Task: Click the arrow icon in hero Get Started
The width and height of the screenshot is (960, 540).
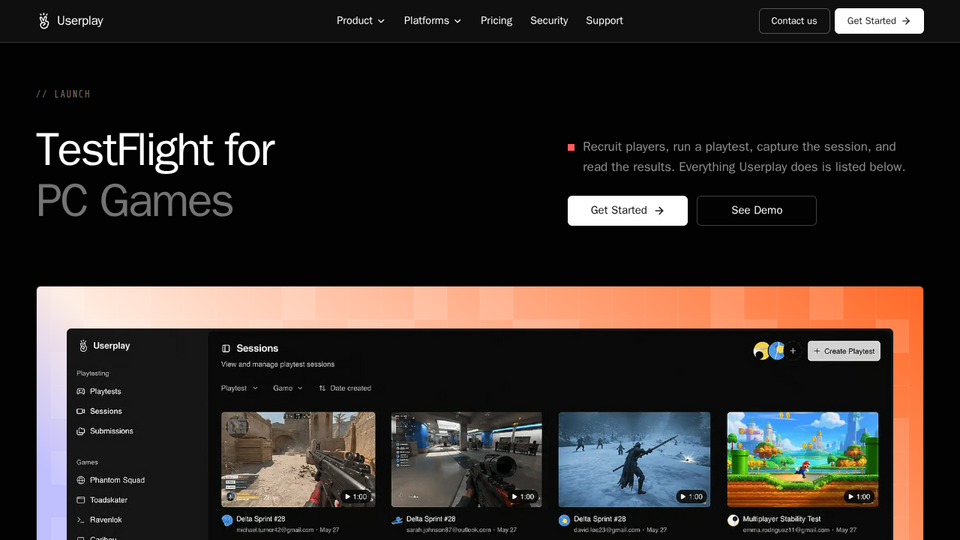Action: (659, 211)
